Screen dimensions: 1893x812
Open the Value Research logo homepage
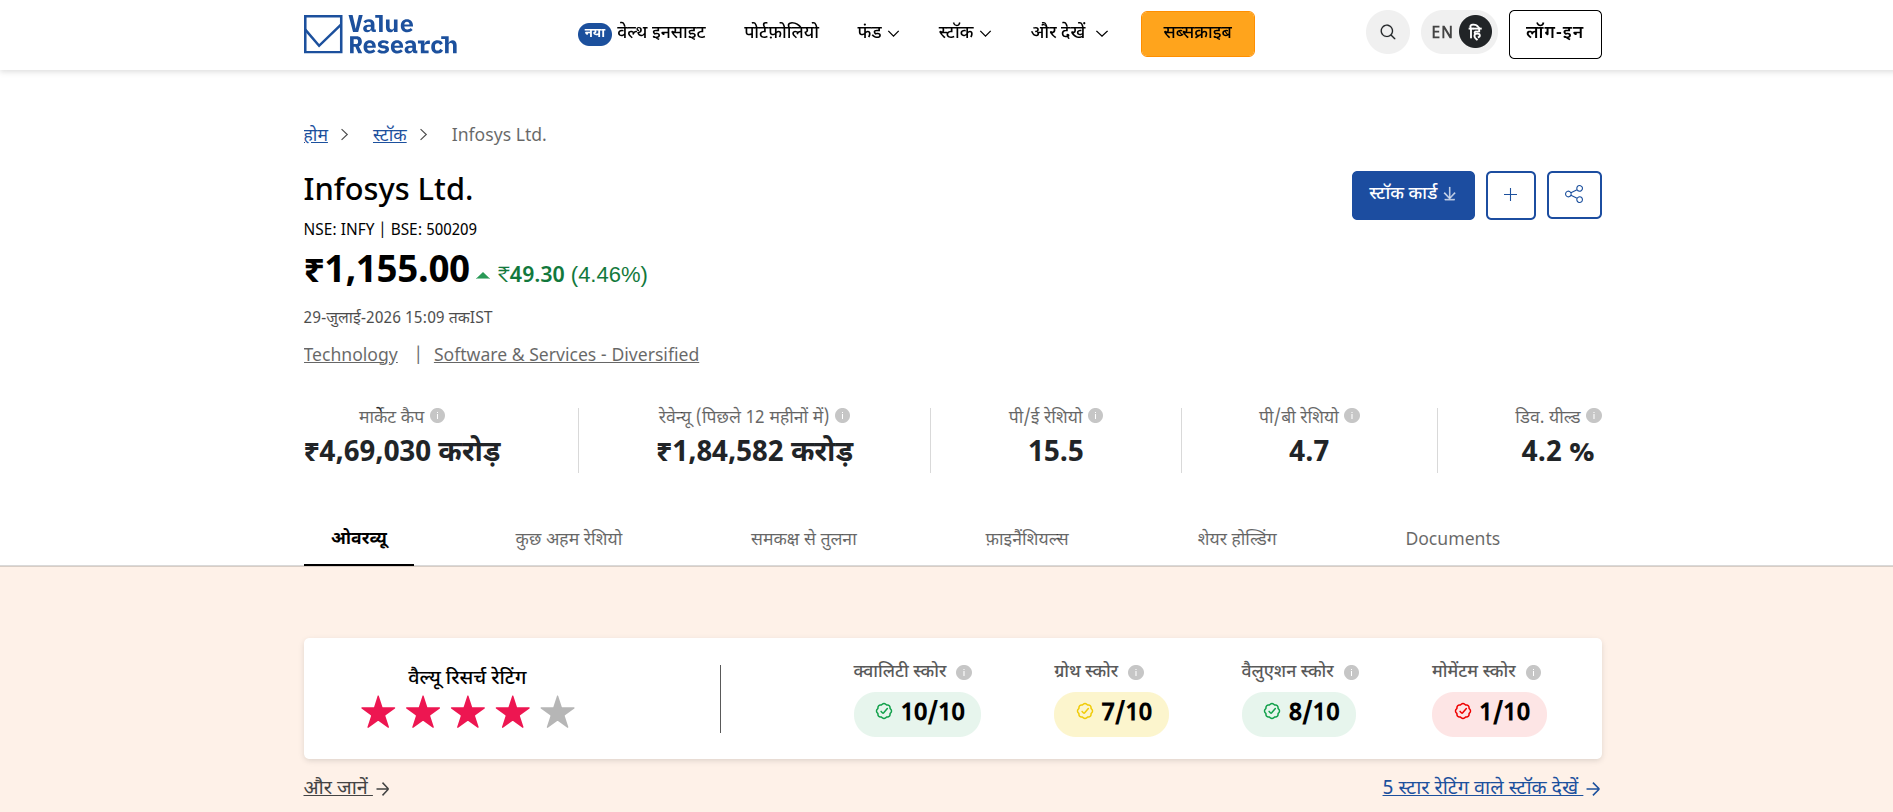pos(380,34)
